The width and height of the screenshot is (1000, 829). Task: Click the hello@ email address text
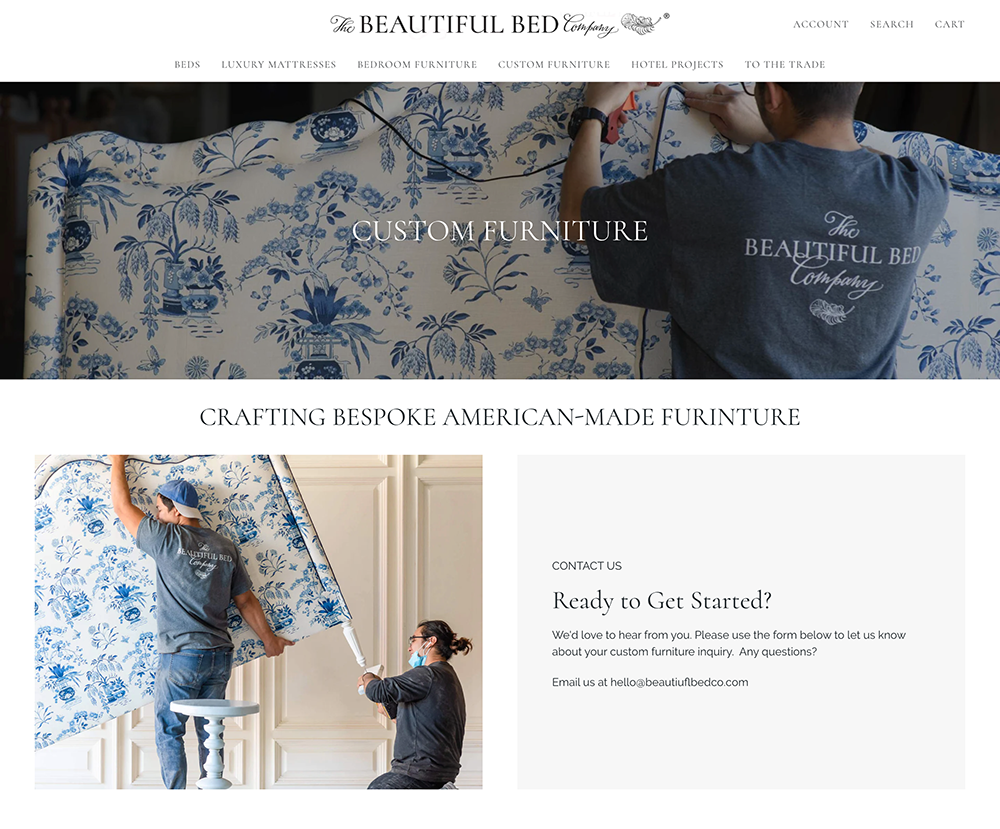click(x=679, y=682)
